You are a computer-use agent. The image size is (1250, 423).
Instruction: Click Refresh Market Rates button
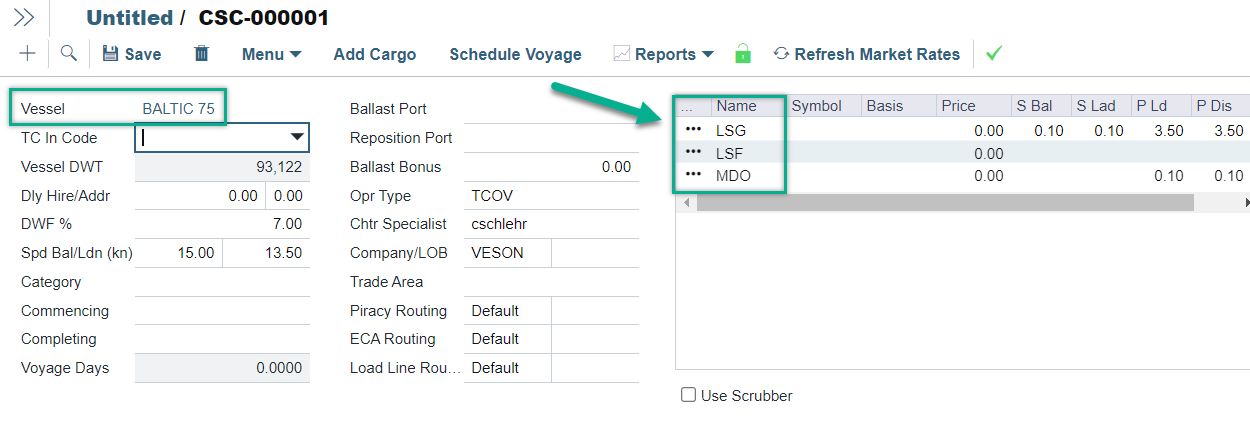[866, 54]
